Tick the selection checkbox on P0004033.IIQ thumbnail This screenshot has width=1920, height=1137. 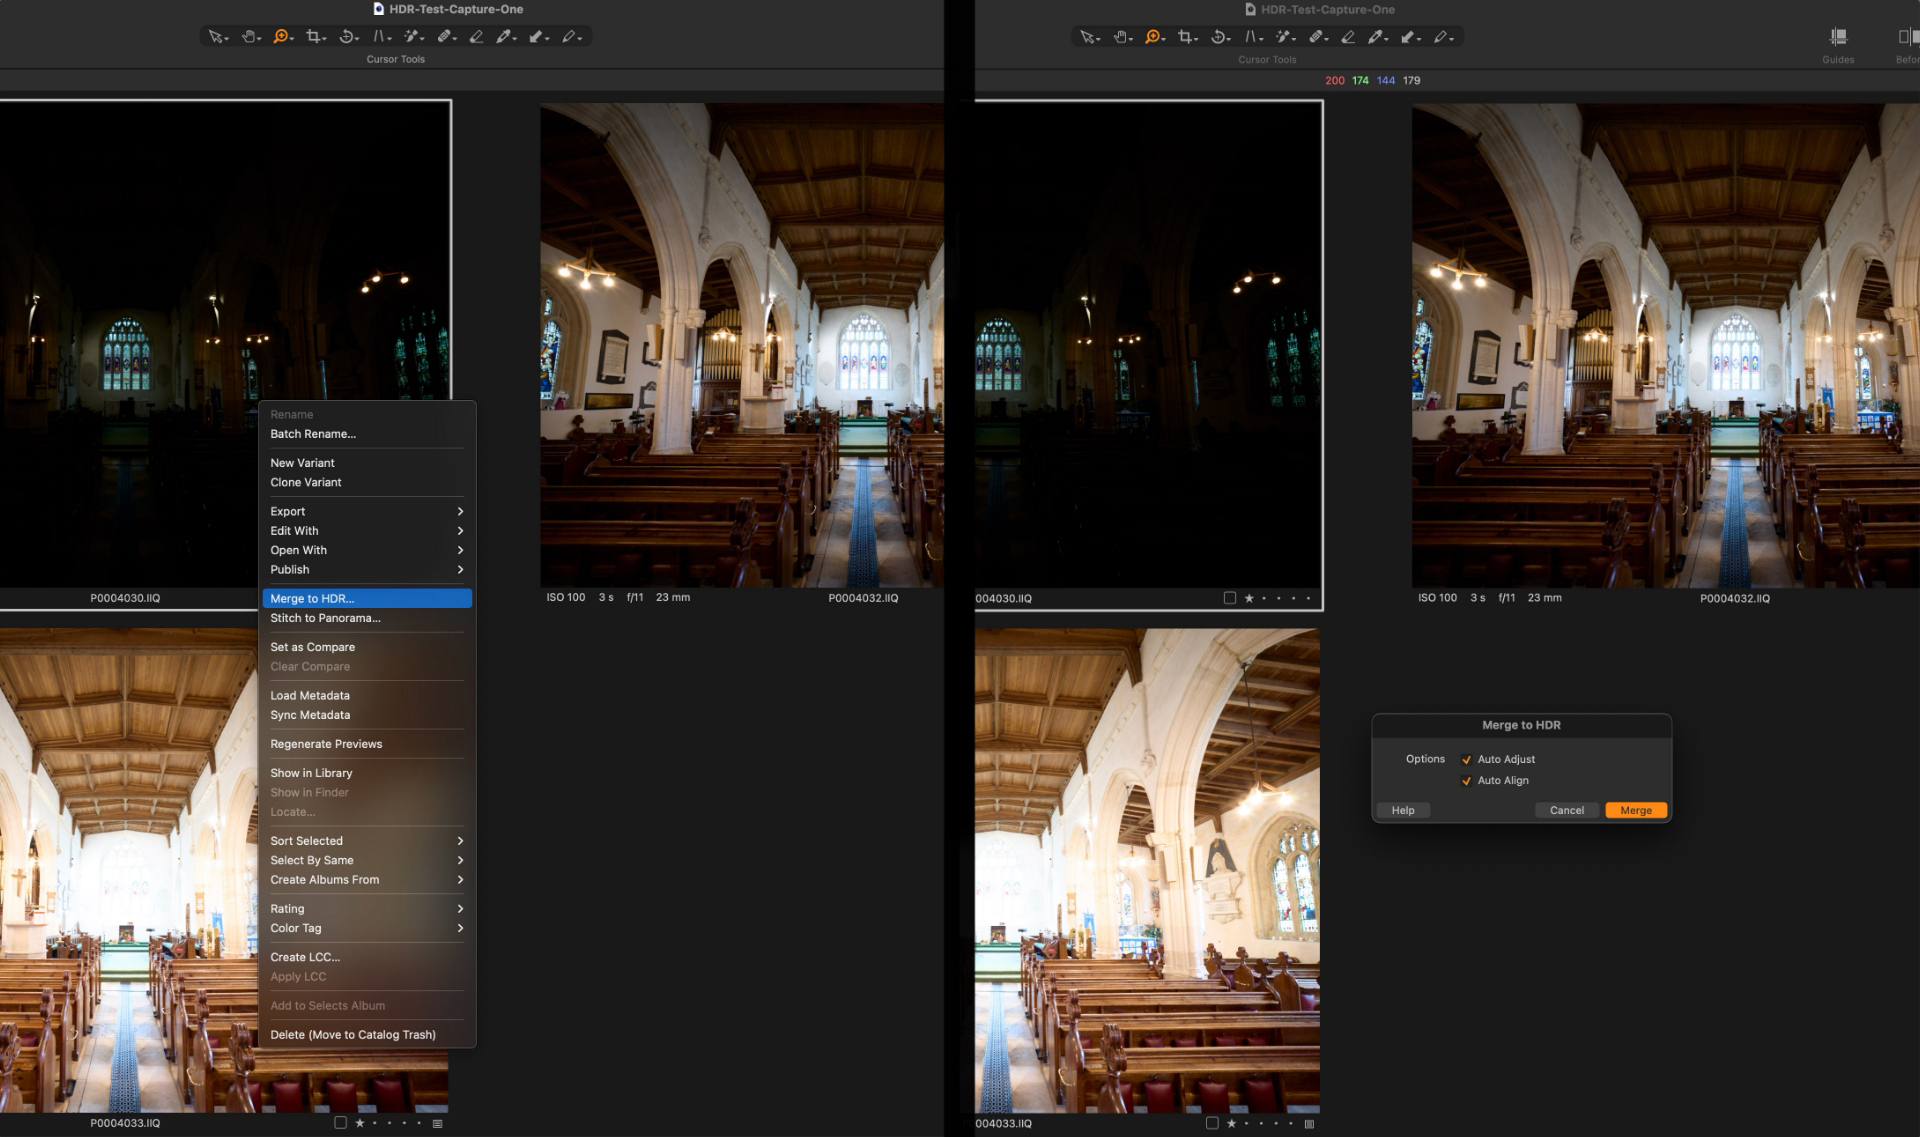tap(340, 1123)
